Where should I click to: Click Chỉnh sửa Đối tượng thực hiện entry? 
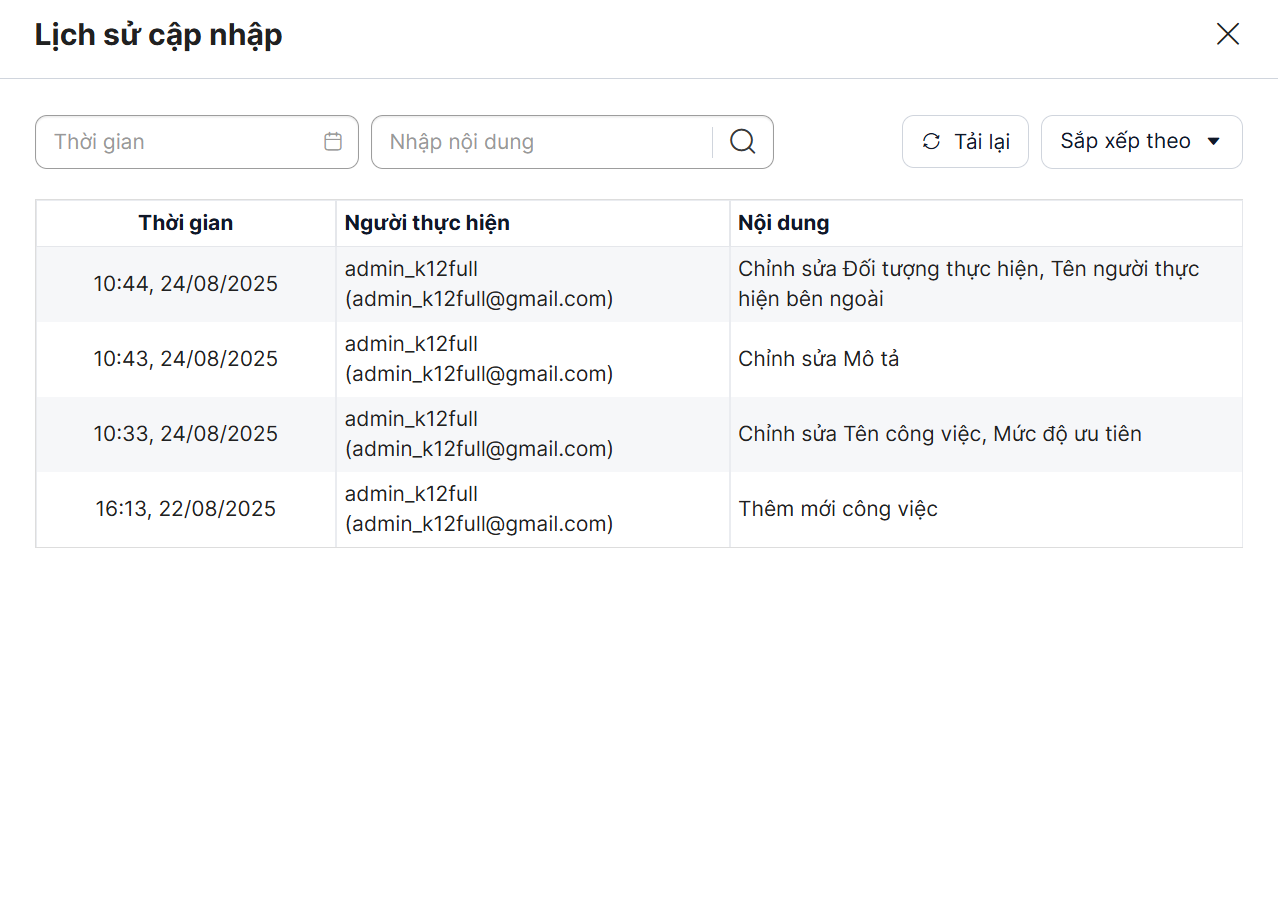(967, 284)
